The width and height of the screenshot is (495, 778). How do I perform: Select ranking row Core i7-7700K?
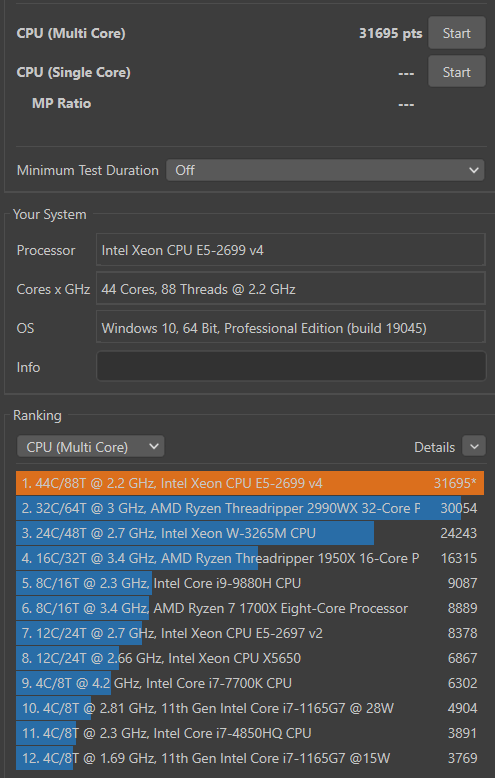click(250, 683)
